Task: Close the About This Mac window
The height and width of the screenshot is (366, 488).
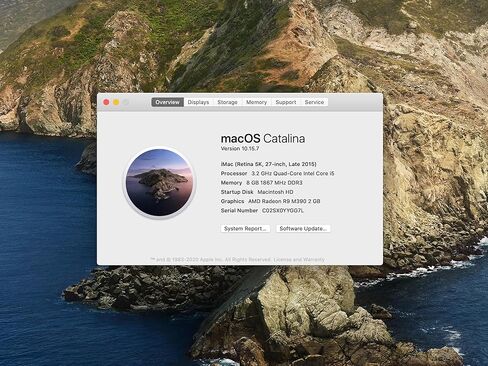Action: tap(106, 102)
